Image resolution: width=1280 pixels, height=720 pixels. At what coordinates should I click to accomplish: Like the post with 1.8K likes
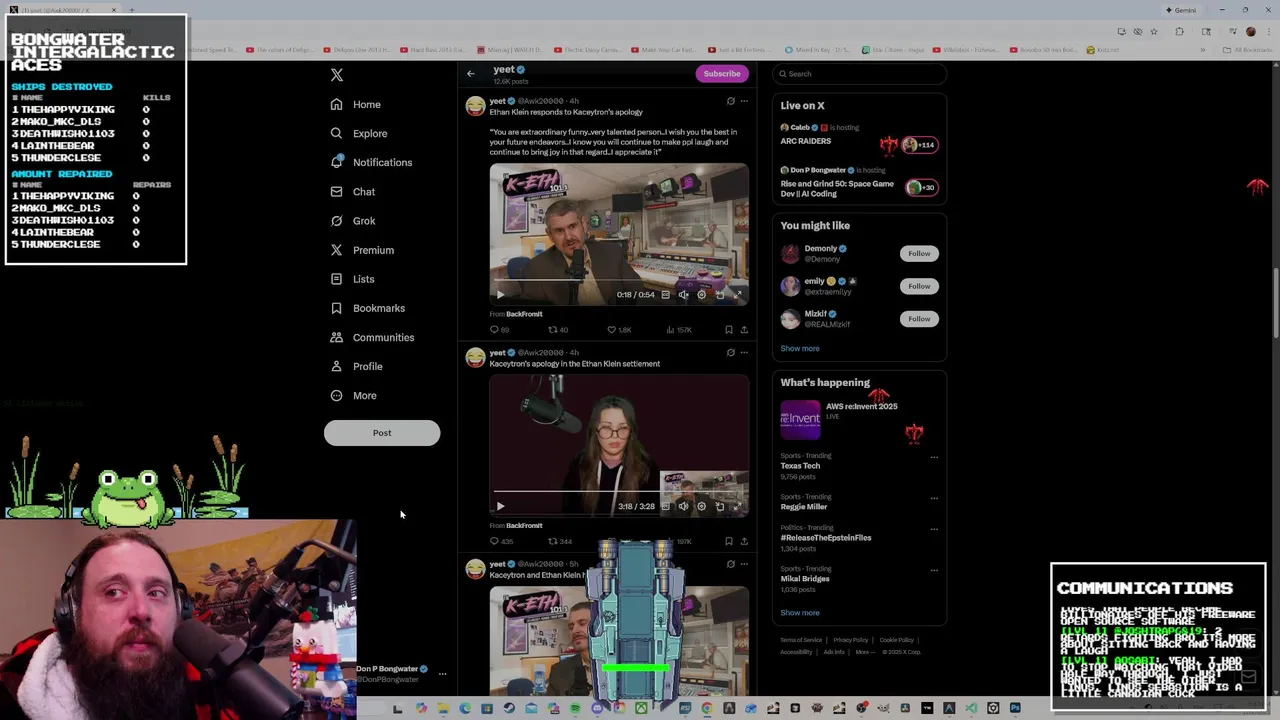[619, 329]
